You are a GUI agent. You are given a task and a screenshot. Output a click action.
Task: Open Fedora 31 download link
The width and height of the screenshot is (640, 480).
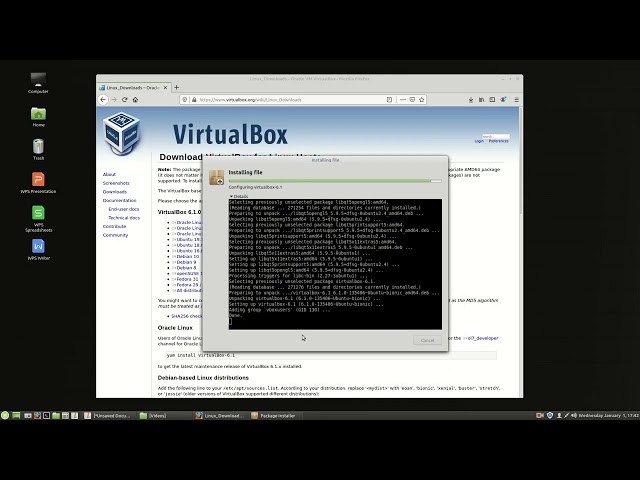(187, 279)
